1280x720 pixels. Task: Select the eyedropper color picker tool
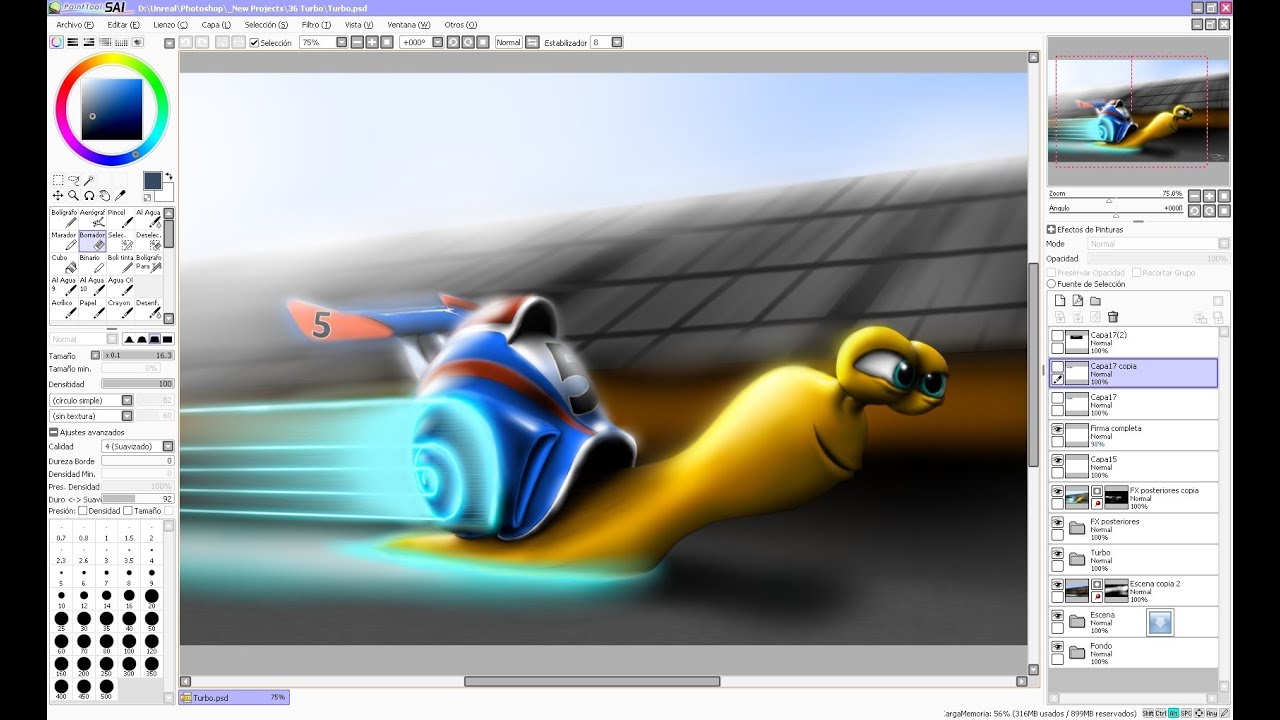pos(121,196)
